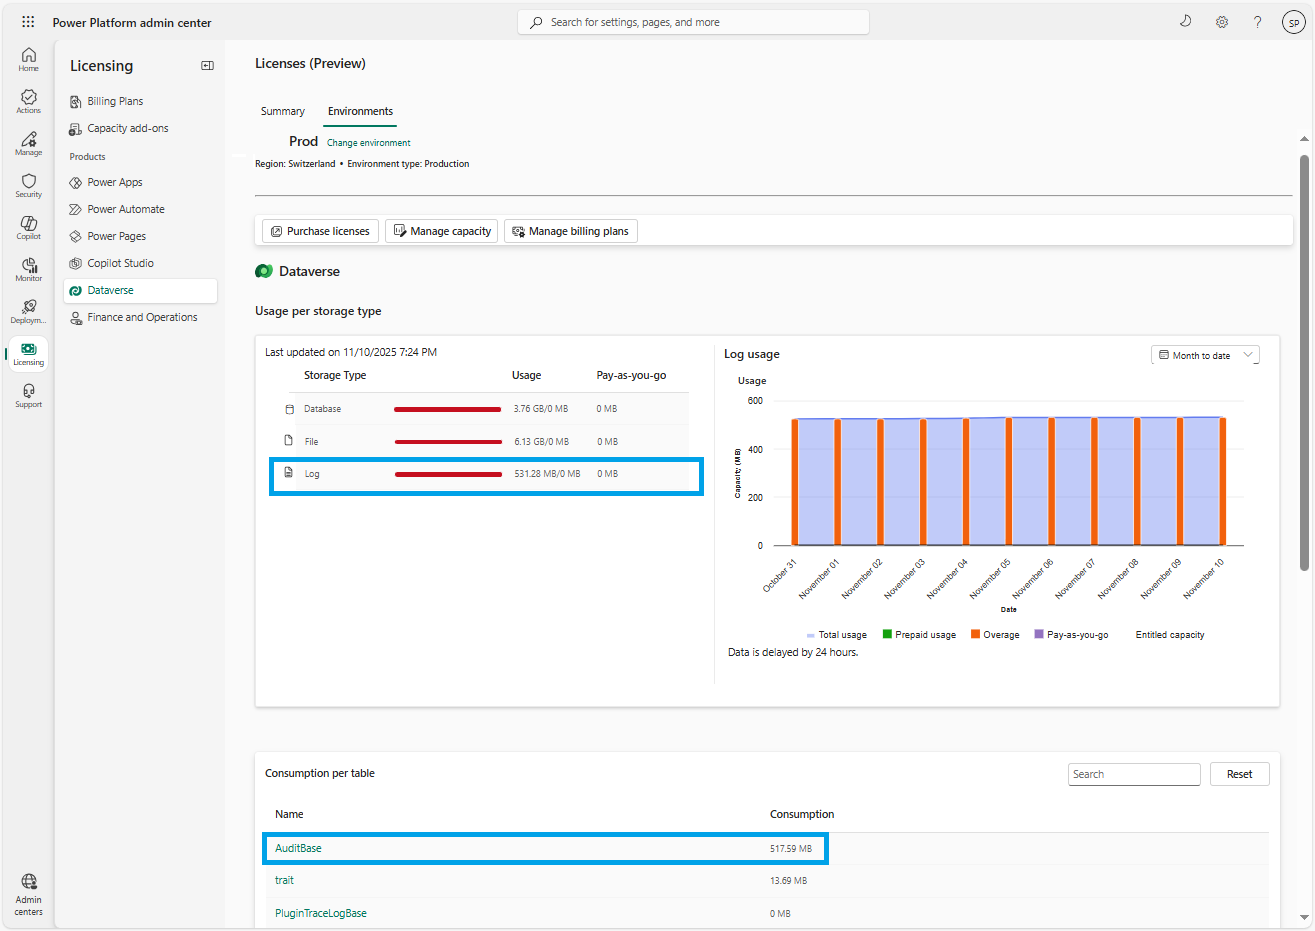Open the help question mark icon

coord(1257,22)
